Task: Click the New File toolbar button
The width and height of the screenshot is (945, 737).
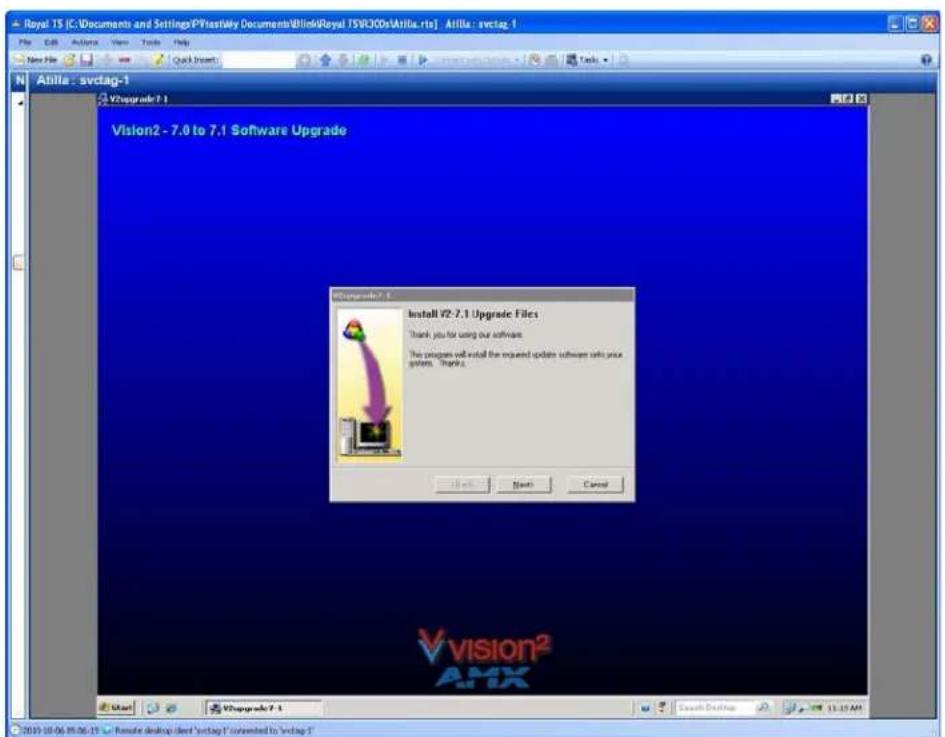Action: pyautogui.click(x=36, y=60)
